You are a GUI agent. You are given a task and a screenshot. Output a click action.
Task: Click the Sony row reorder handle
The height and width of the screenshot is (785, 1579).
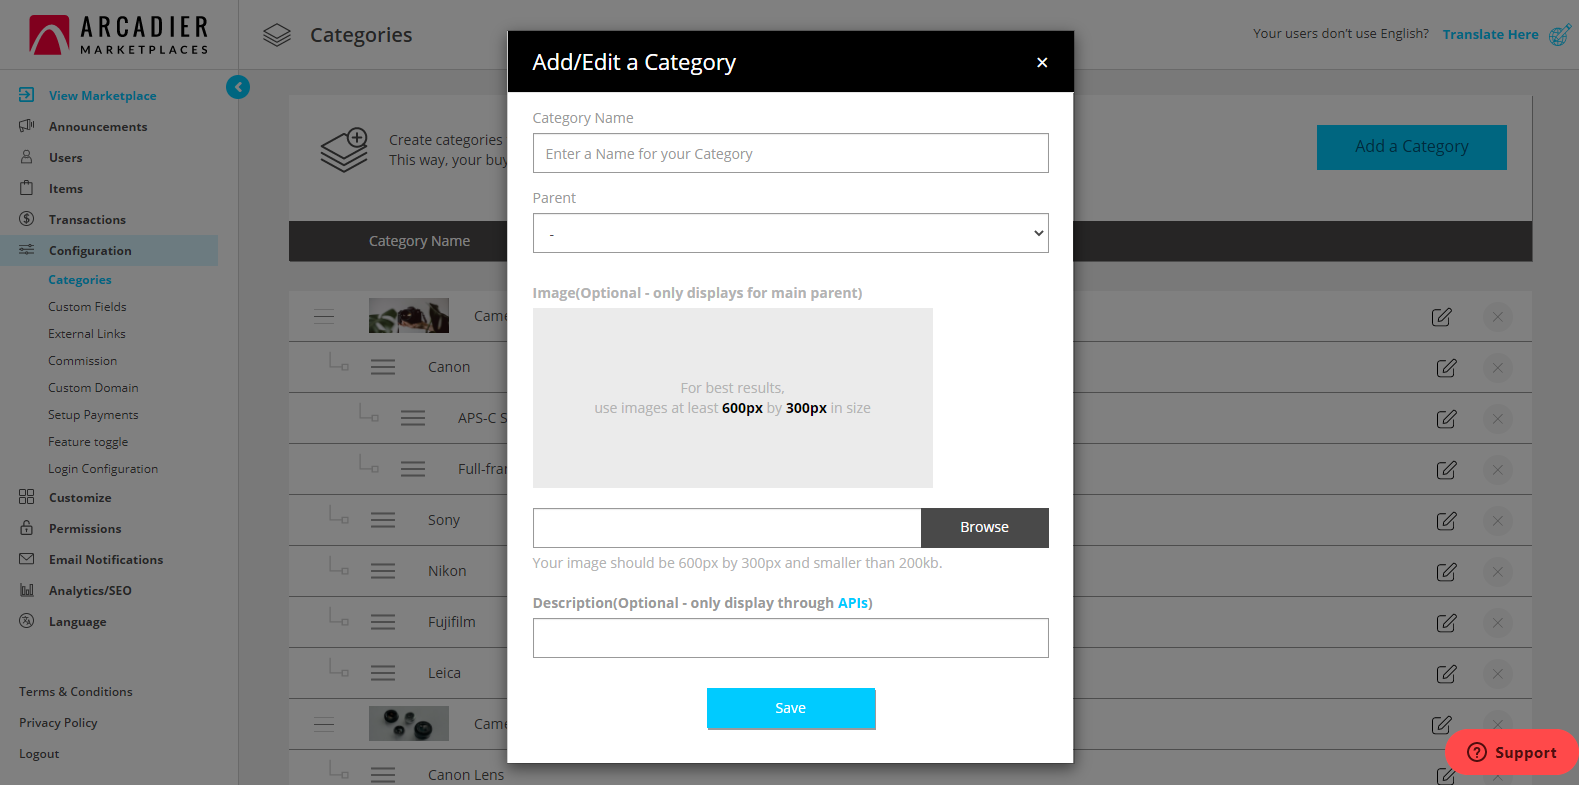[383, 520]
